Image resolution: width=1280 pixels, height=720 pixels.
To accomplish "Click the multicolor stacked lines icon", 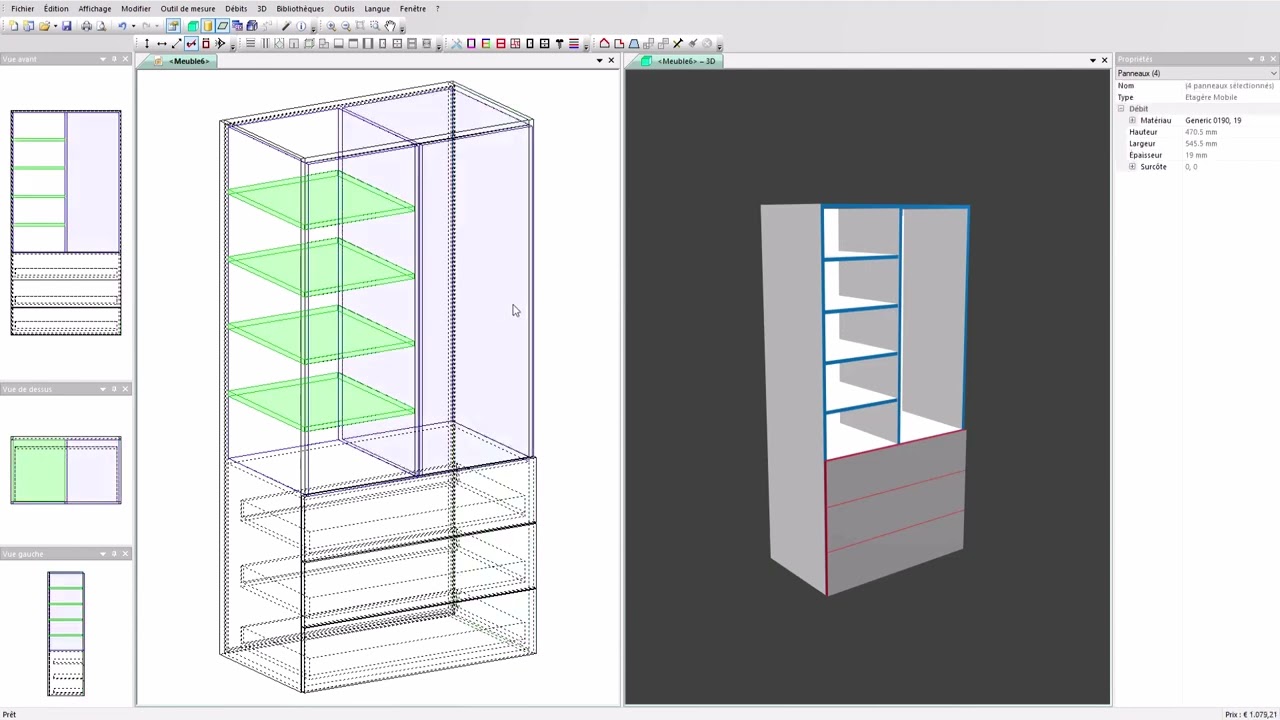I will (x=574, y=44).
